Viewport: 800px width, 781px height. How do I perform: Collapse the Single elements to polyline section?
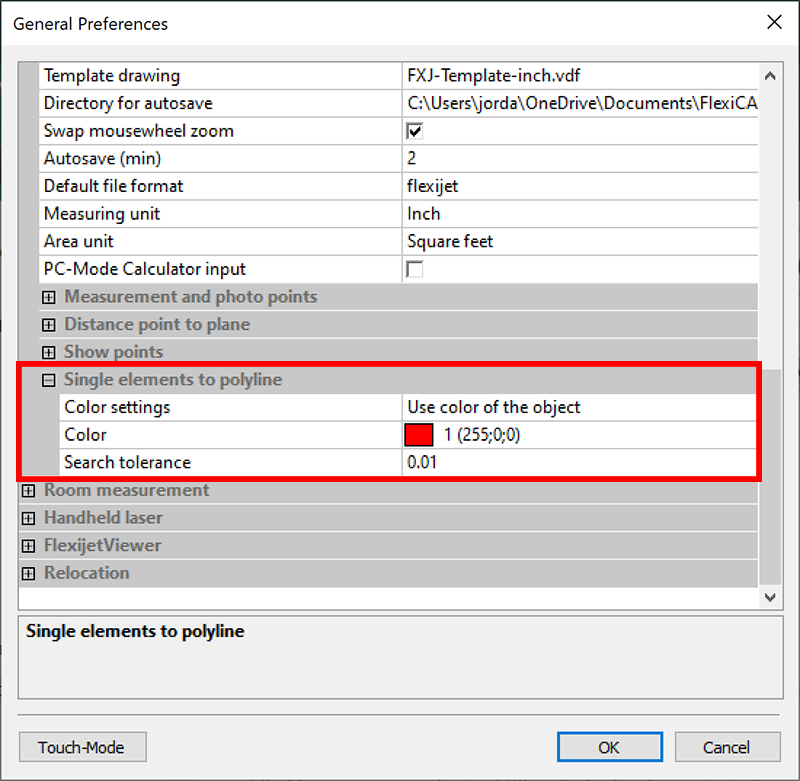pyautogui.click(x=49, y=380)
